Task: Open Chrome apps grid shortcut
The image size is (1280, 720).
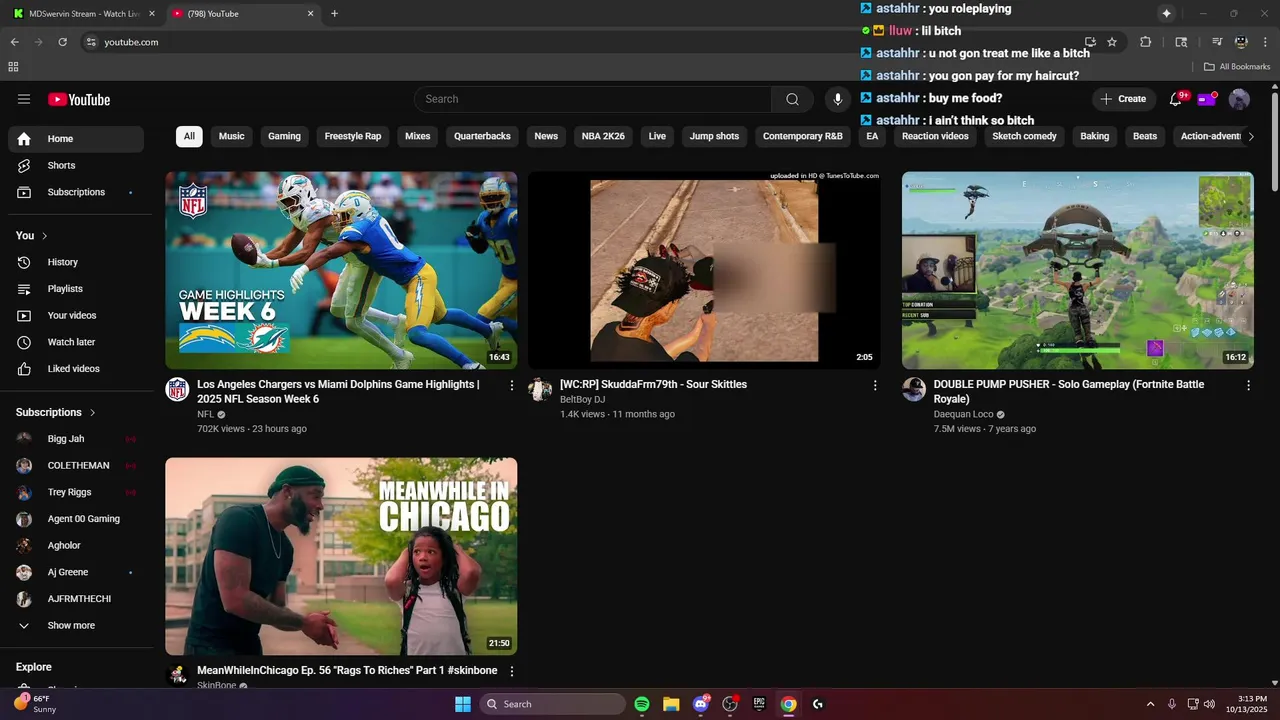Action: [x=13, y=67]
